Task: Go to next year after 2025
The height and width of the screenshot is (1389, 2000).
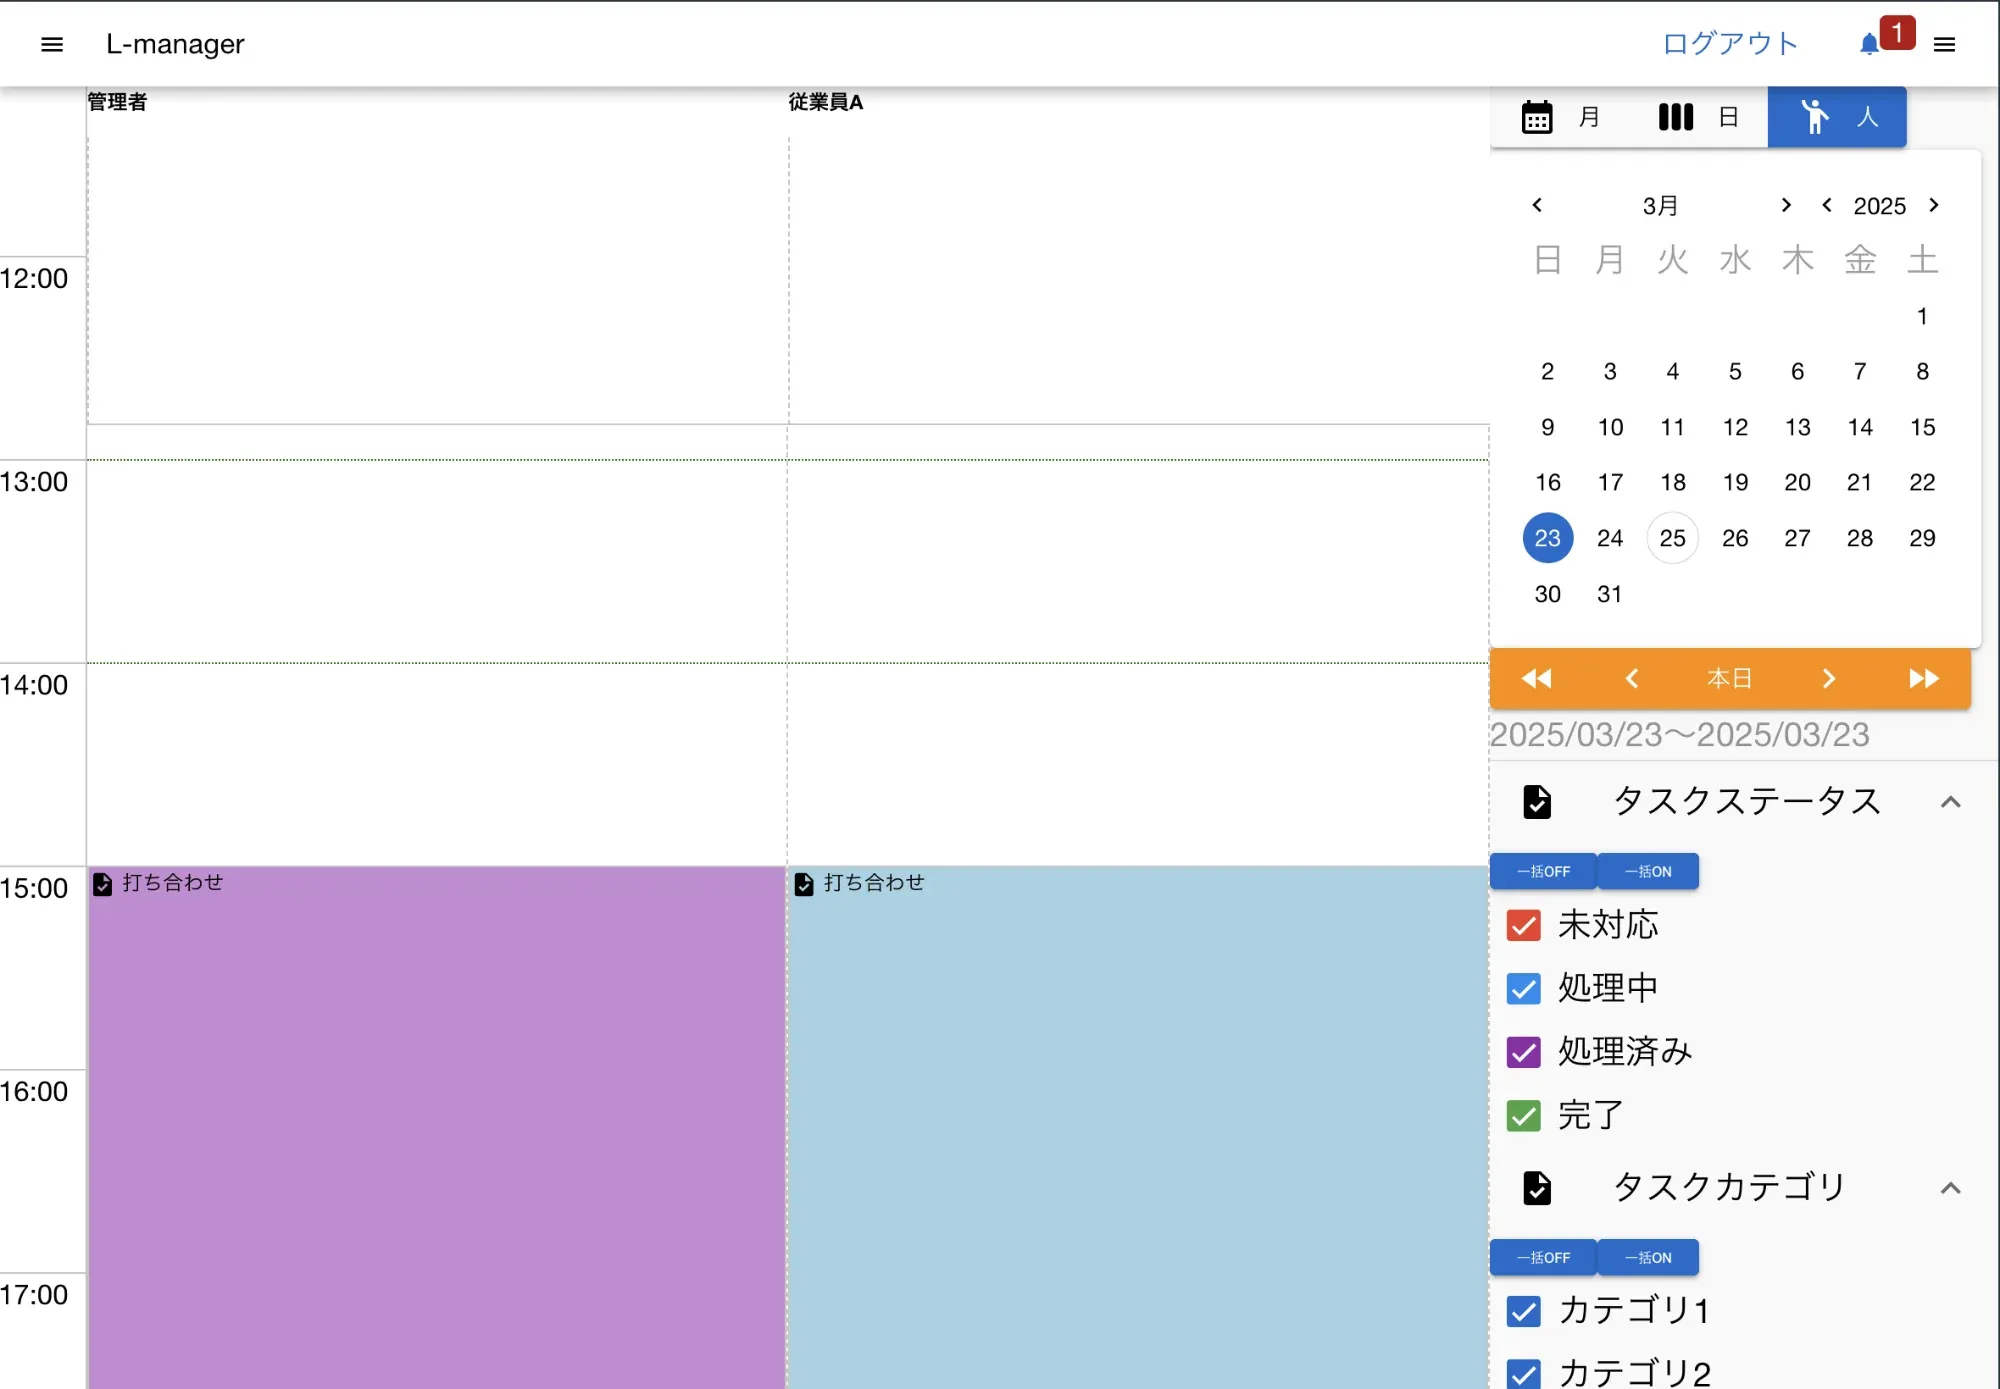Action: pos(1934,205)
